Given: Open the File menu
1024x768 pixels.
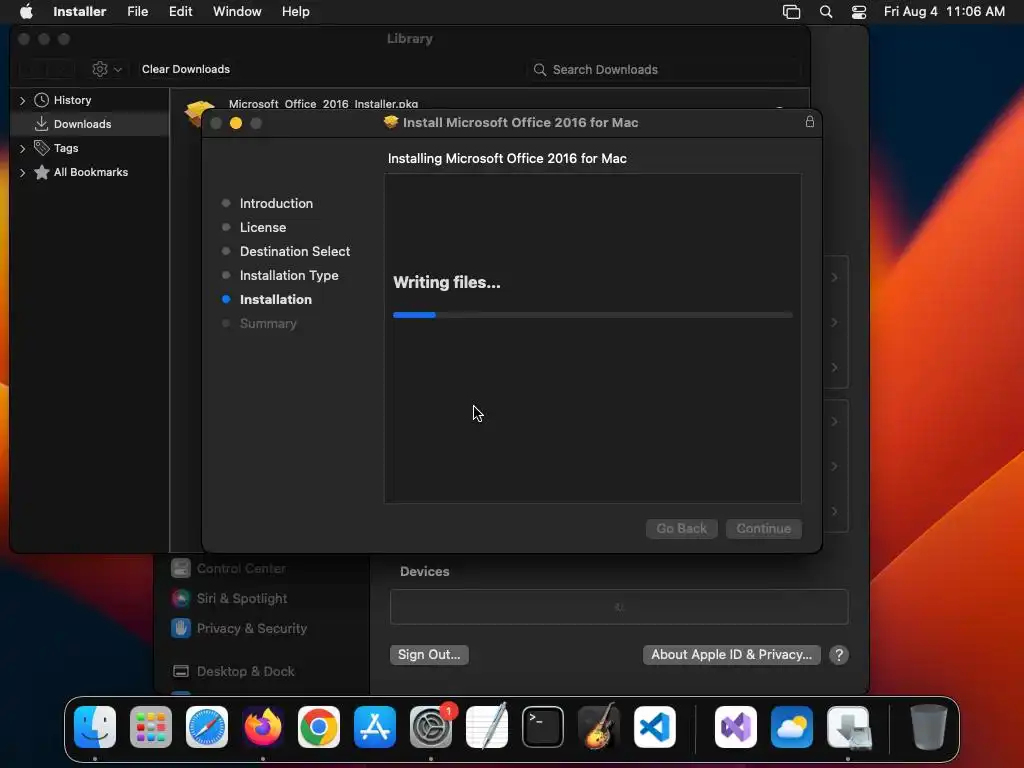Looking at the screenshot, I should pyautogui.click(x=138, y=12).
